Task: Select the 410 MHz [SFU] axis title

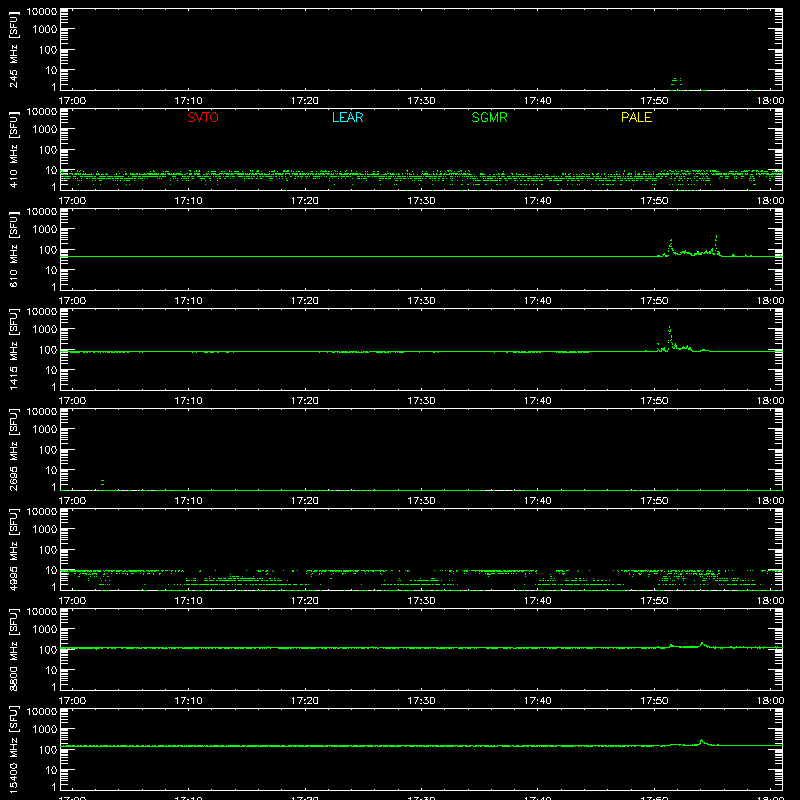Action: pos(13,149)
